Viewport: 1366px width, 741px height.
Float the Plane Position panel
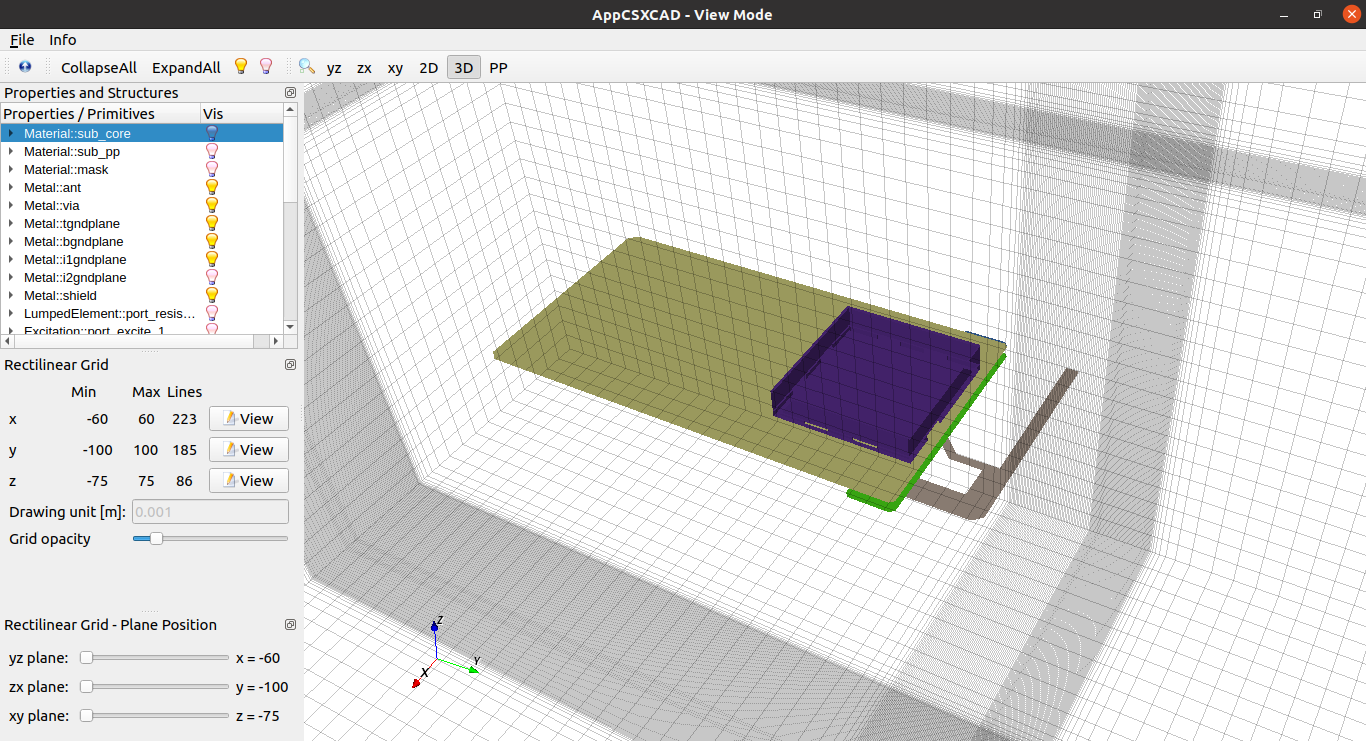(x=290, y=625)
